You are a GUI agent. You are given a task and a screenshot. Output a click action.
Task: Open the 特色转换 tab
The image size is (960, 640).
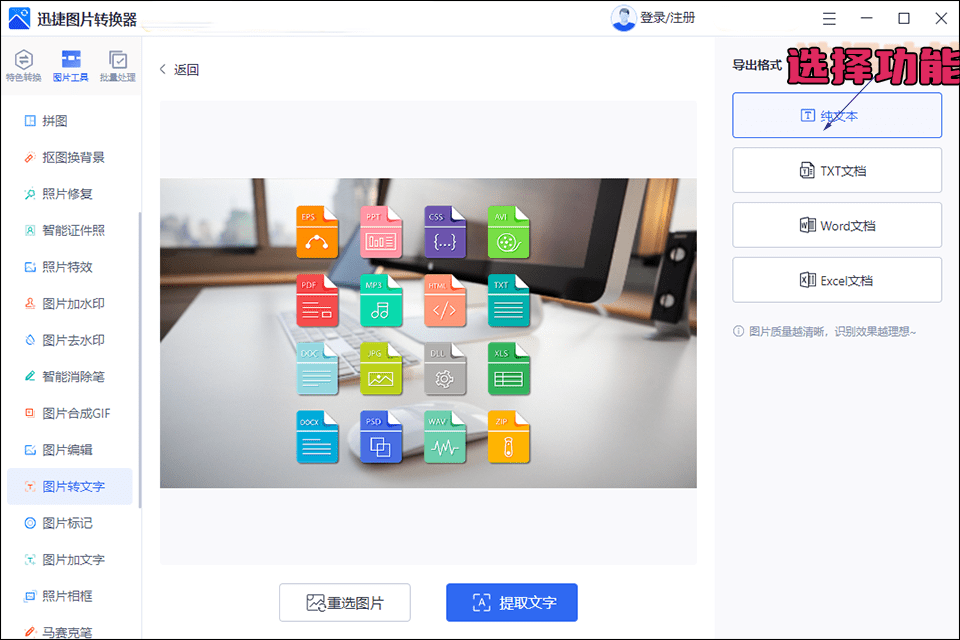point(23,66)
